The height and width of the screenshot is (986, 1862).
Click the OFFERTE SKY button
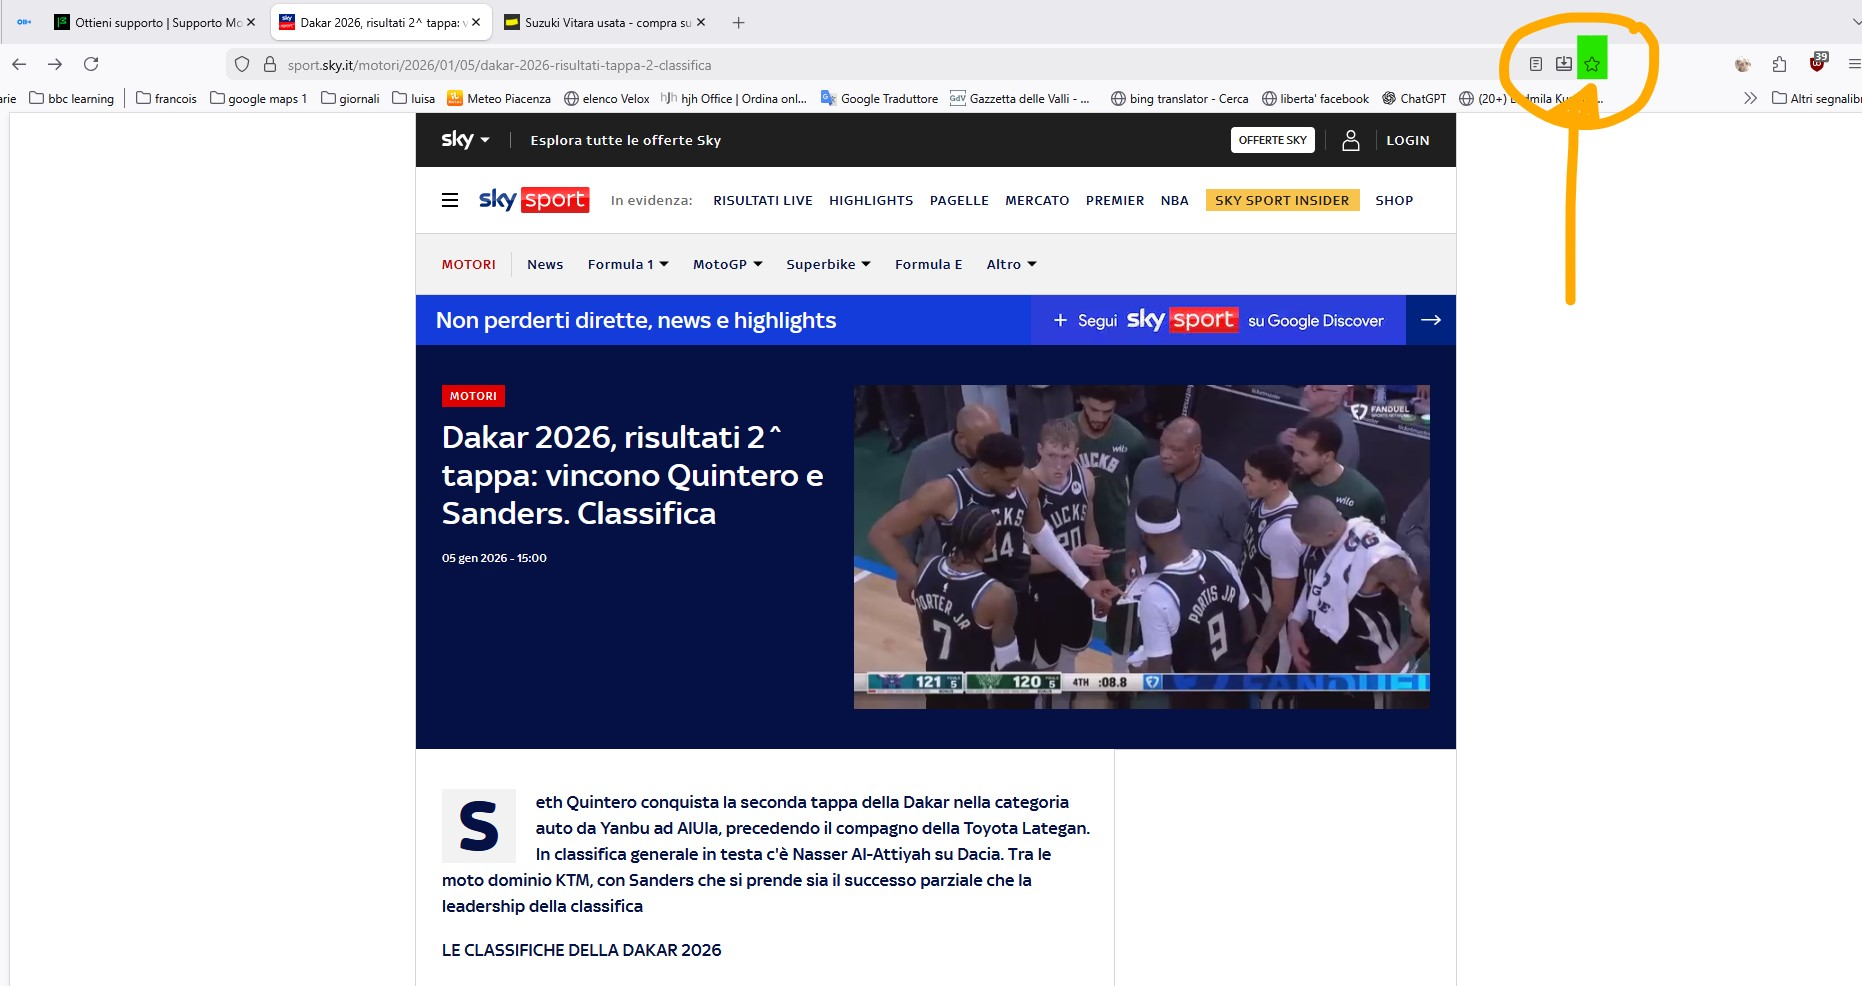(1273, 140)
